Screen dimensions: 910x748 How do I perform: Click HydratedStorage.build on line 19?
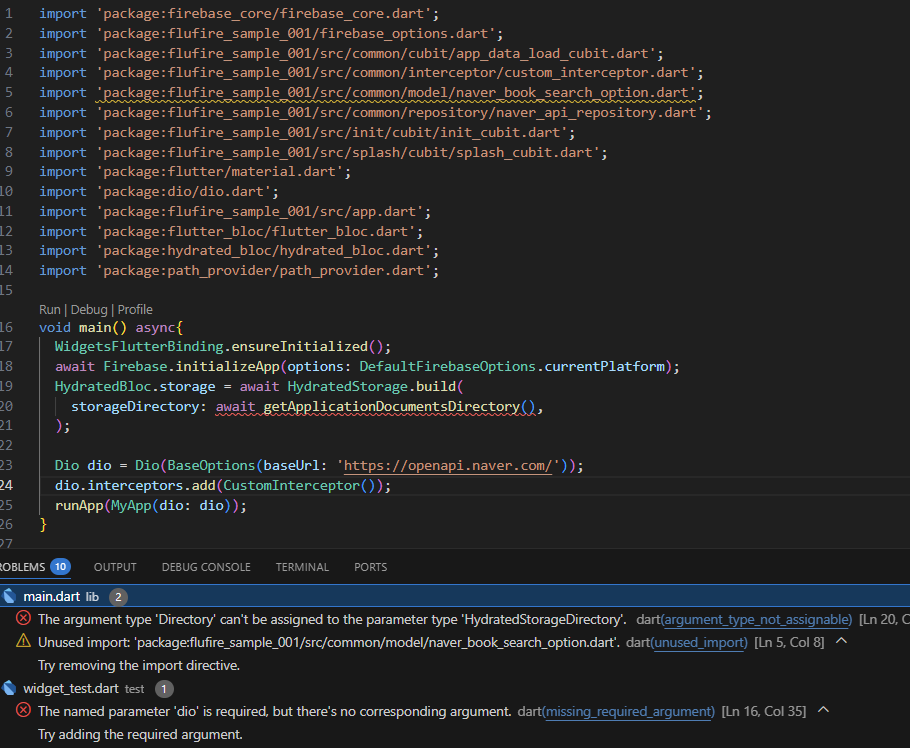[371, 386]
